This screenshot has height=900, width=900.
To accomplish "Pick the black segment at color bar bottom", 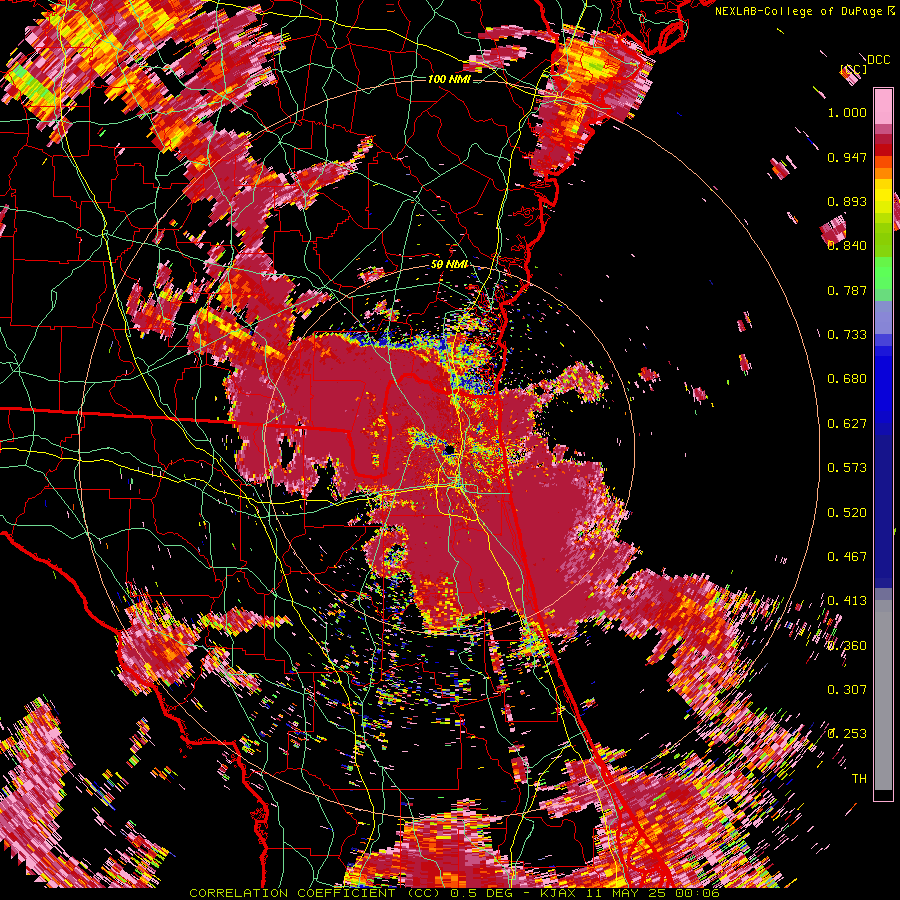I will point(883,795).
